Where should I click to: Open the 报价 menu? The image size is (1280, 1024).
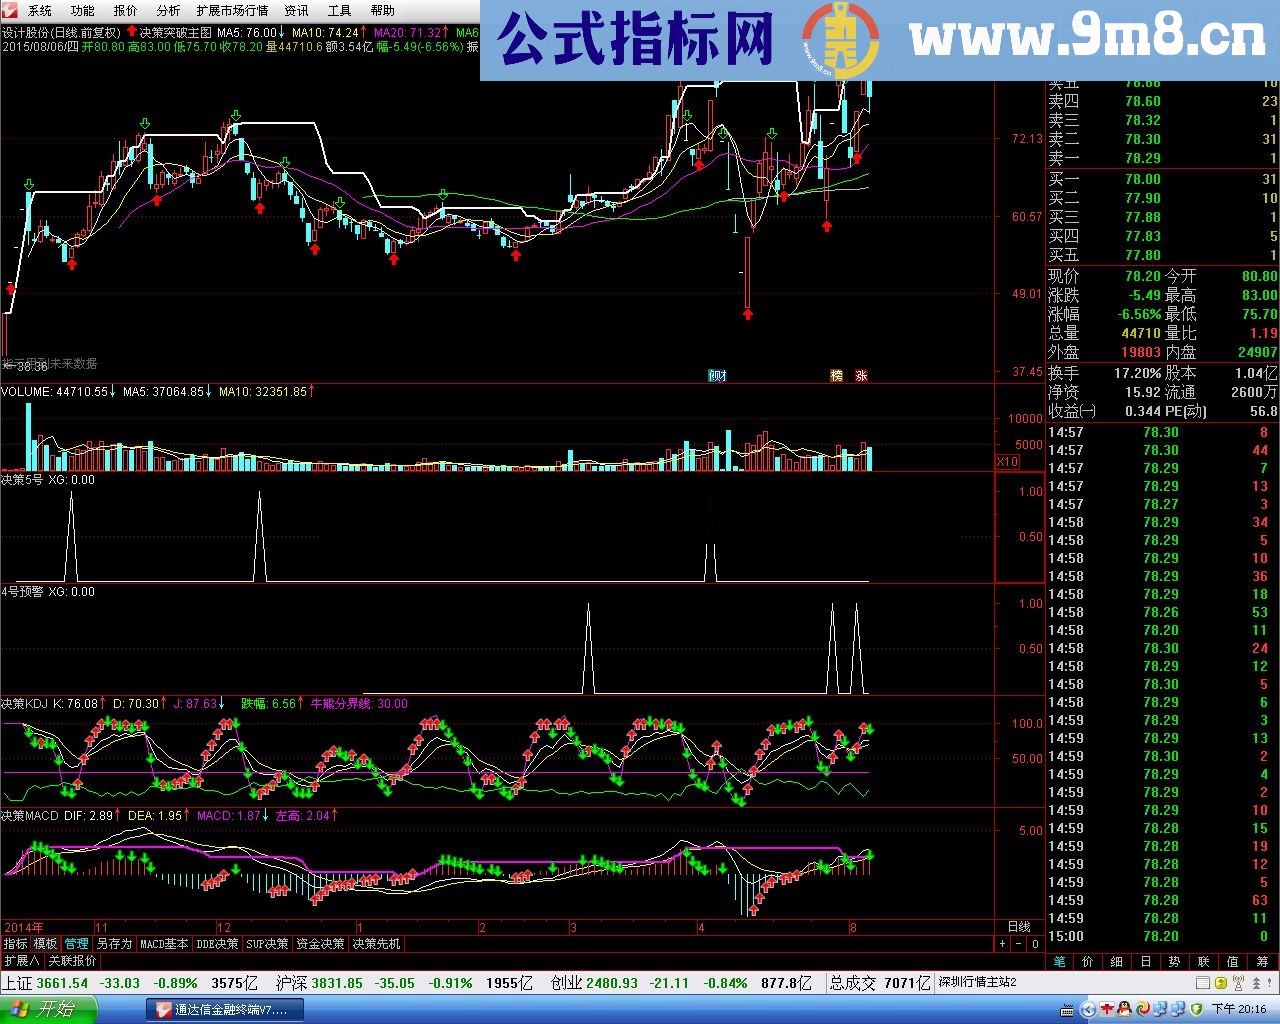(x=123, y=11)
